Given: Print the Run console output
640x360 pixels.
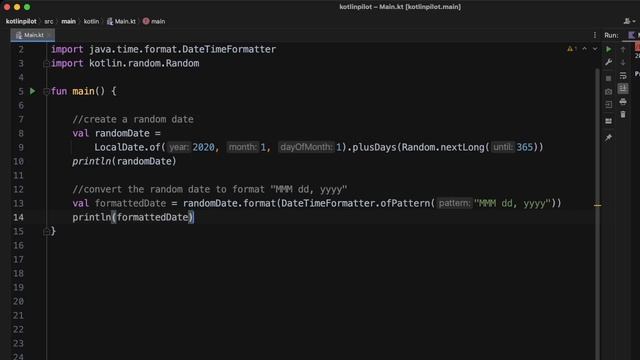Looking at the screenshot, I should point(623,102).
